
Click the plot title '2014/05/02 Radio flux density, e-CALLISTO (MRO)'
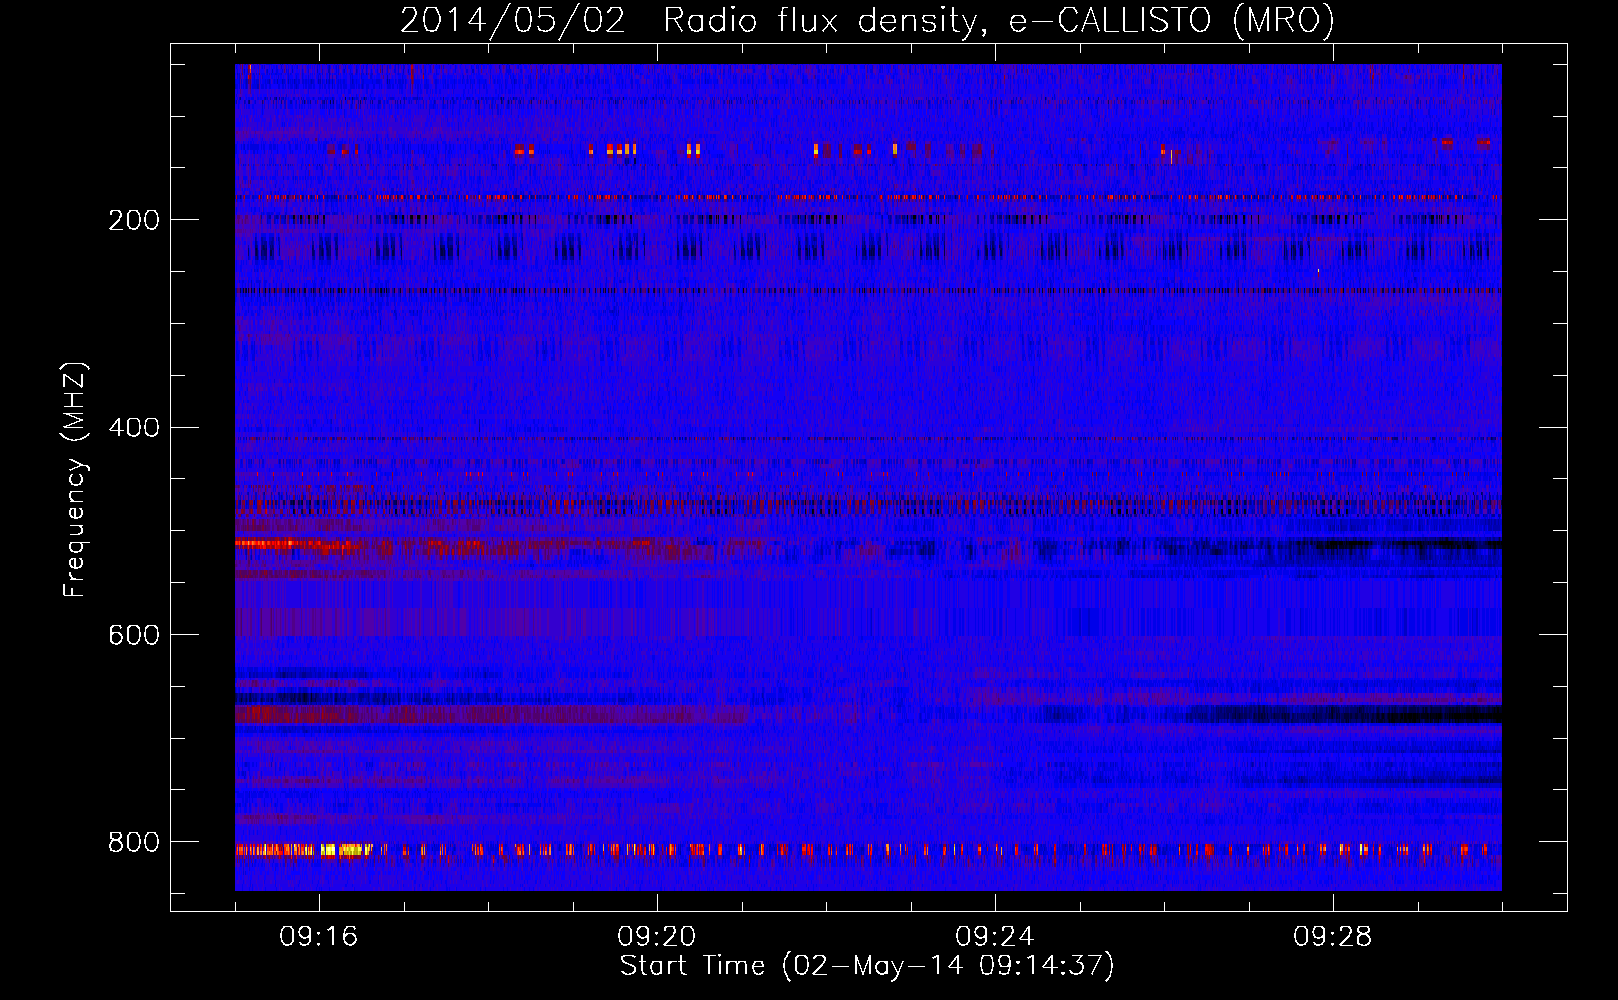tap(867, 20)
